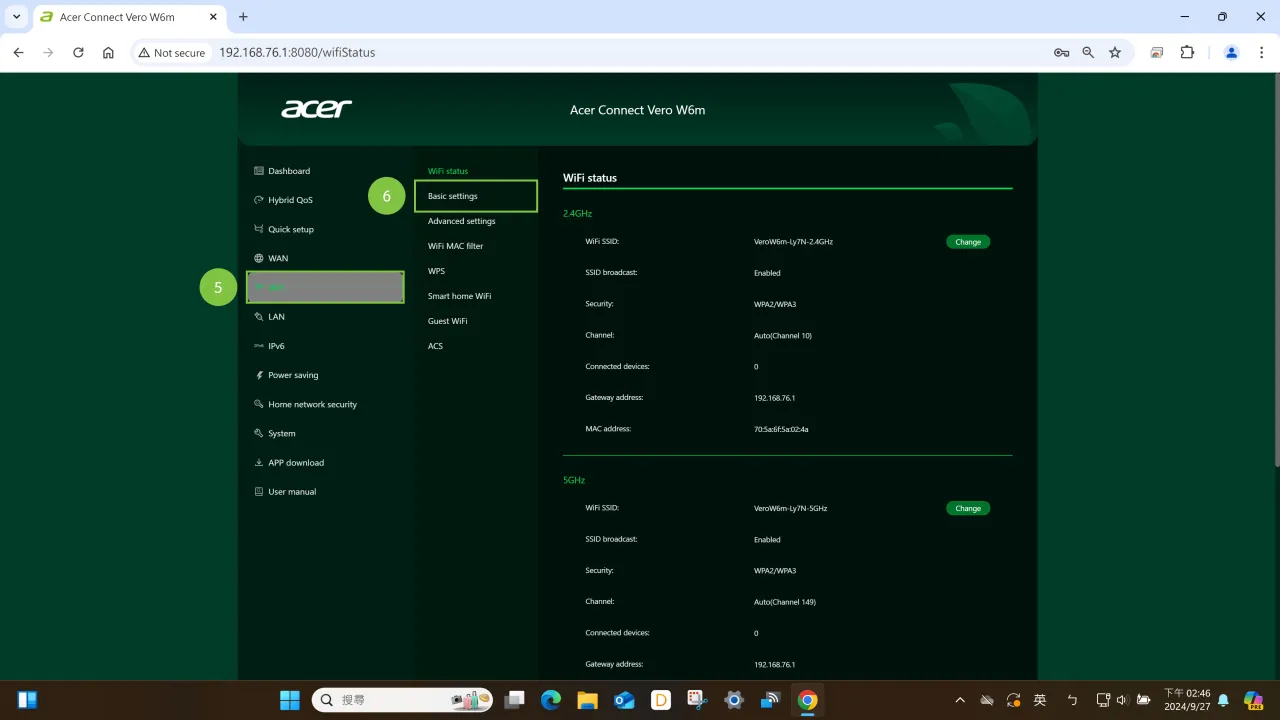Select Power saving with the lightning icon

(x=292, y=374)
